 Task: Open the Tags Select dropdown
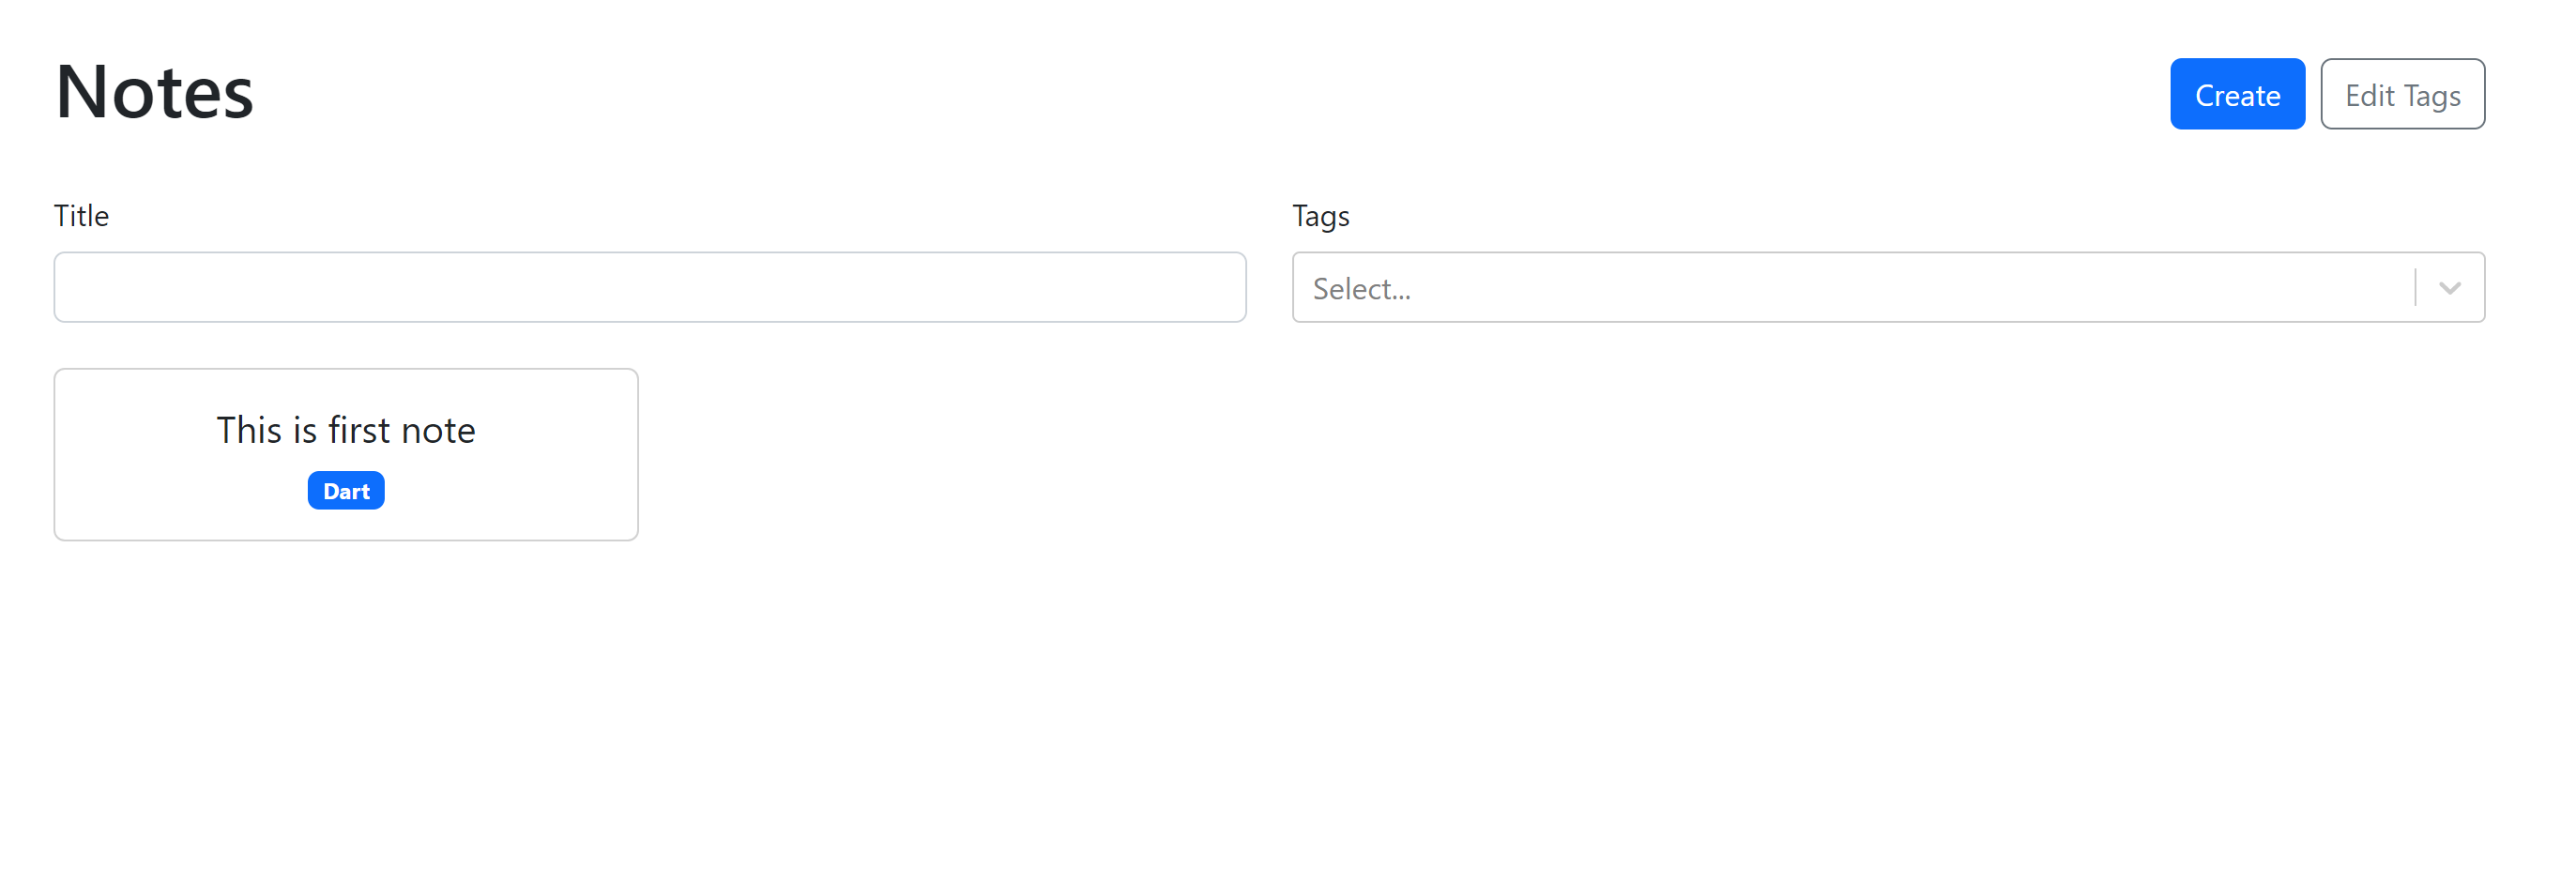(1800, 288)
